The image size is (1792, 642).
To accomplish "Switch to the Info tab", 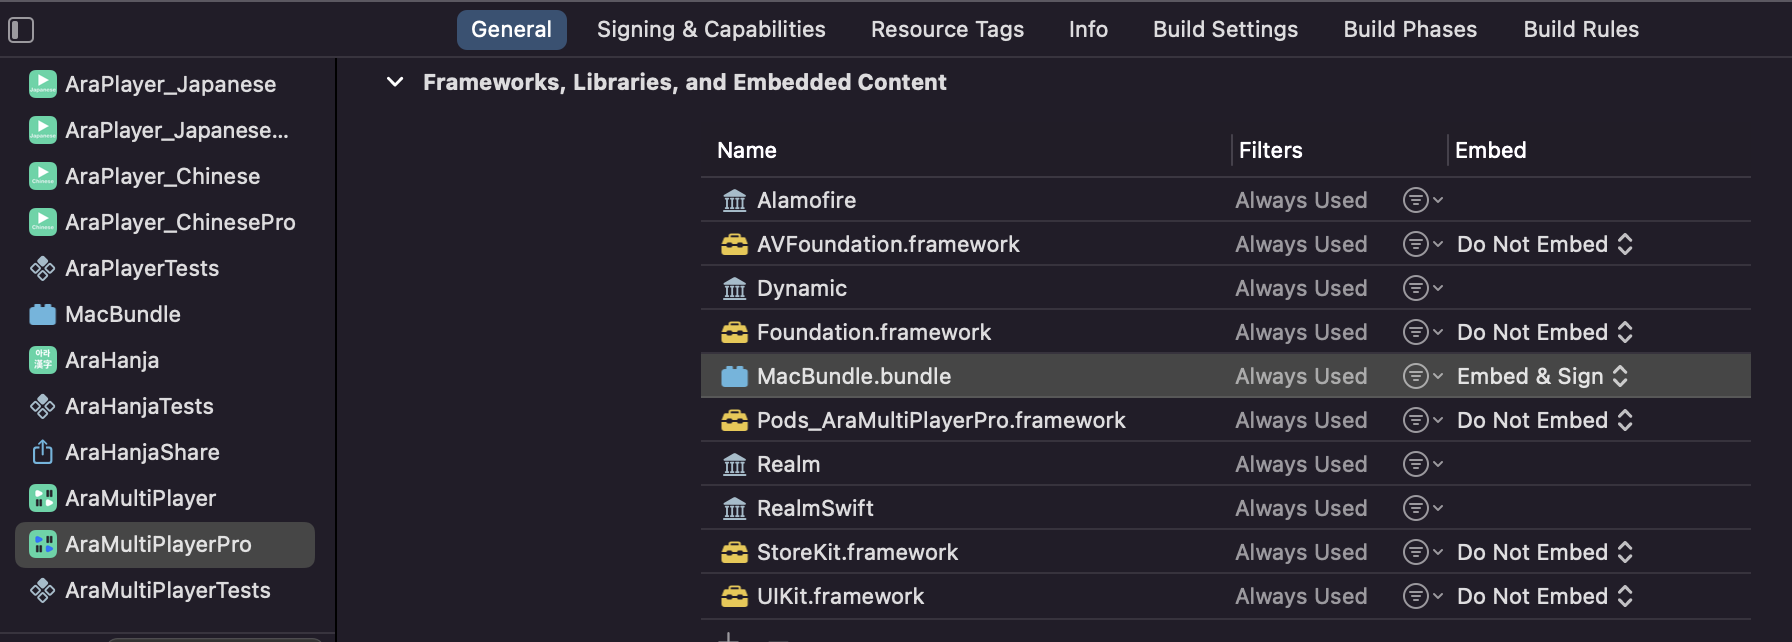I will tap(1088, 30).
